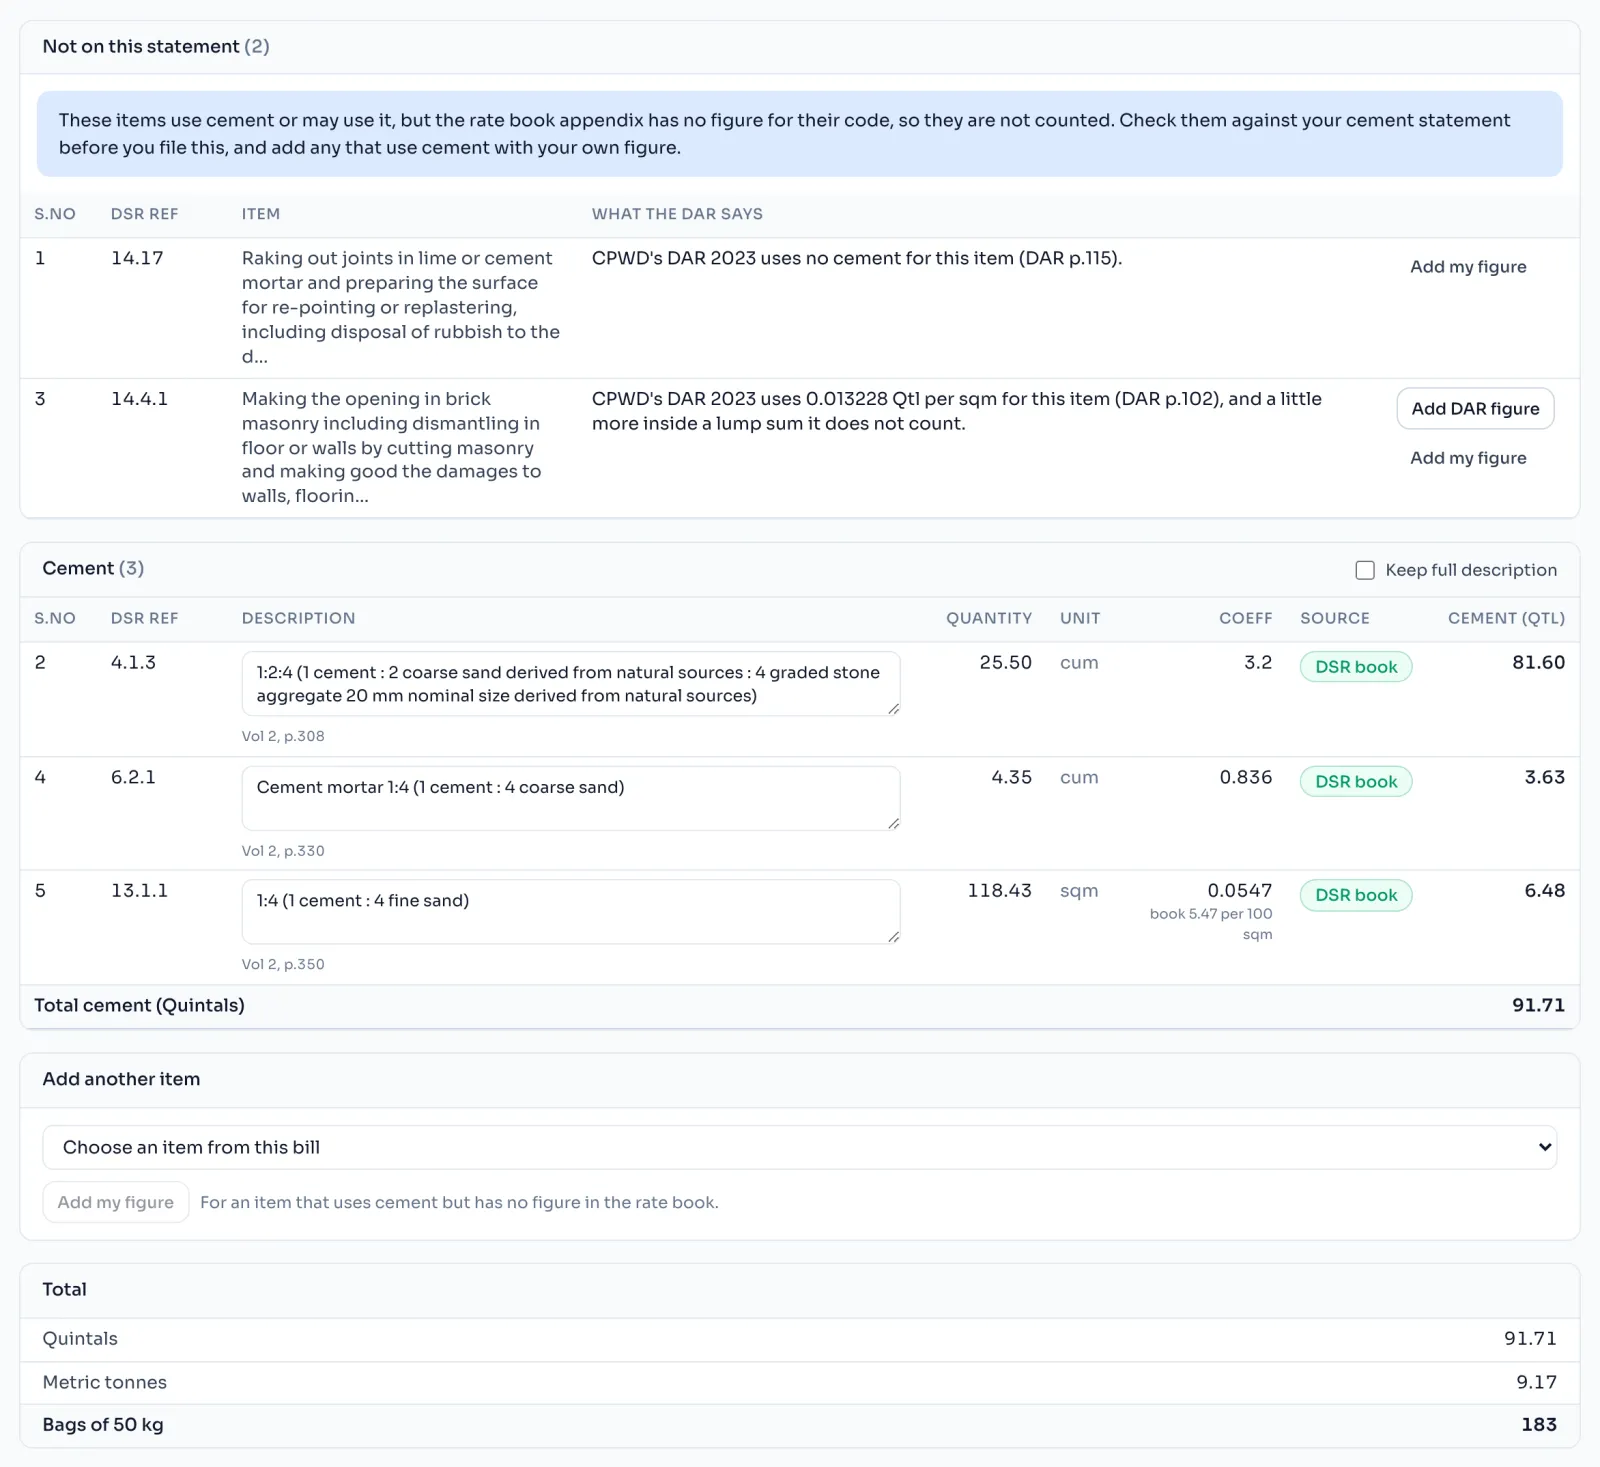Edit the 1:4 fine sand description field
This screenshot has width=1600, height=1467.
click(571, 911)
